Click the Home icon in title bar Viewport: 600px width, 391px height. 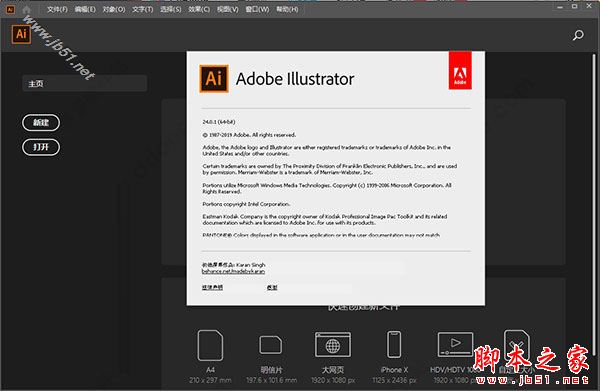point(26,10)
